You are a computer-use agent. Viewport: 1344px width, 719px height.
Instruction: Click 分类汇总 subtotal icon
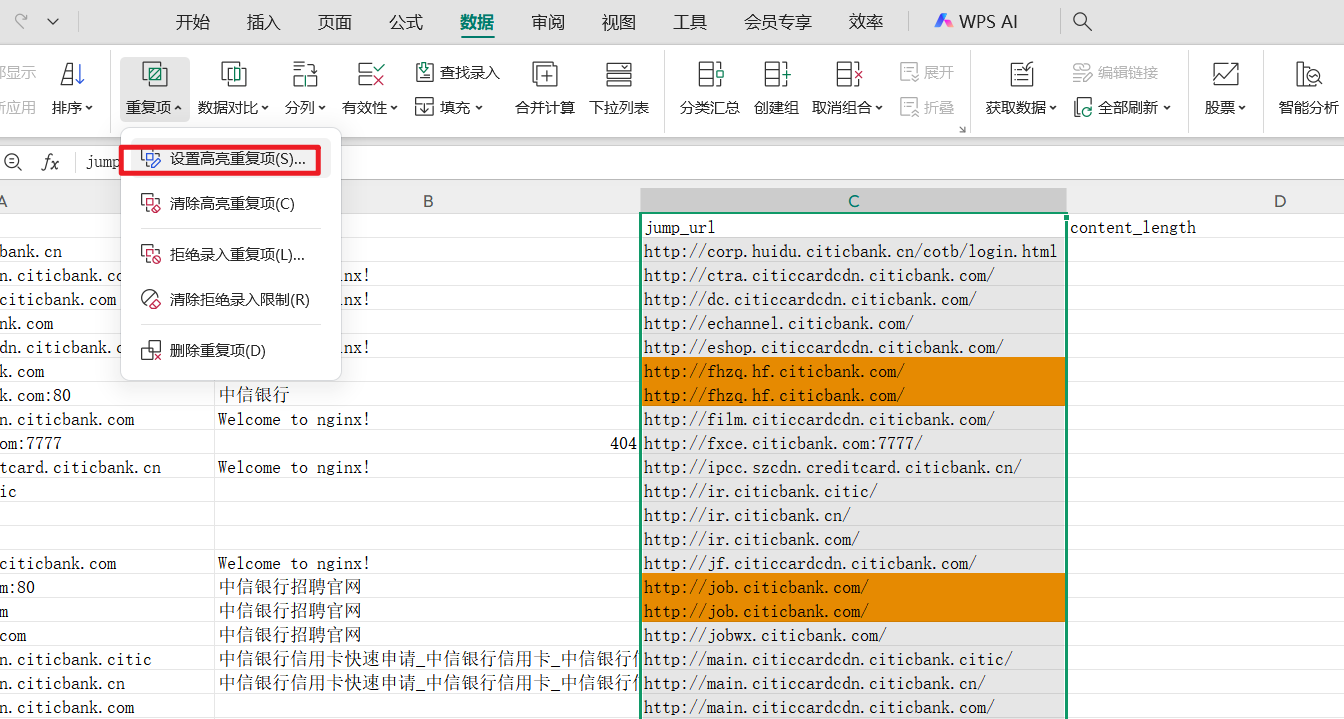tap(710, 74)
